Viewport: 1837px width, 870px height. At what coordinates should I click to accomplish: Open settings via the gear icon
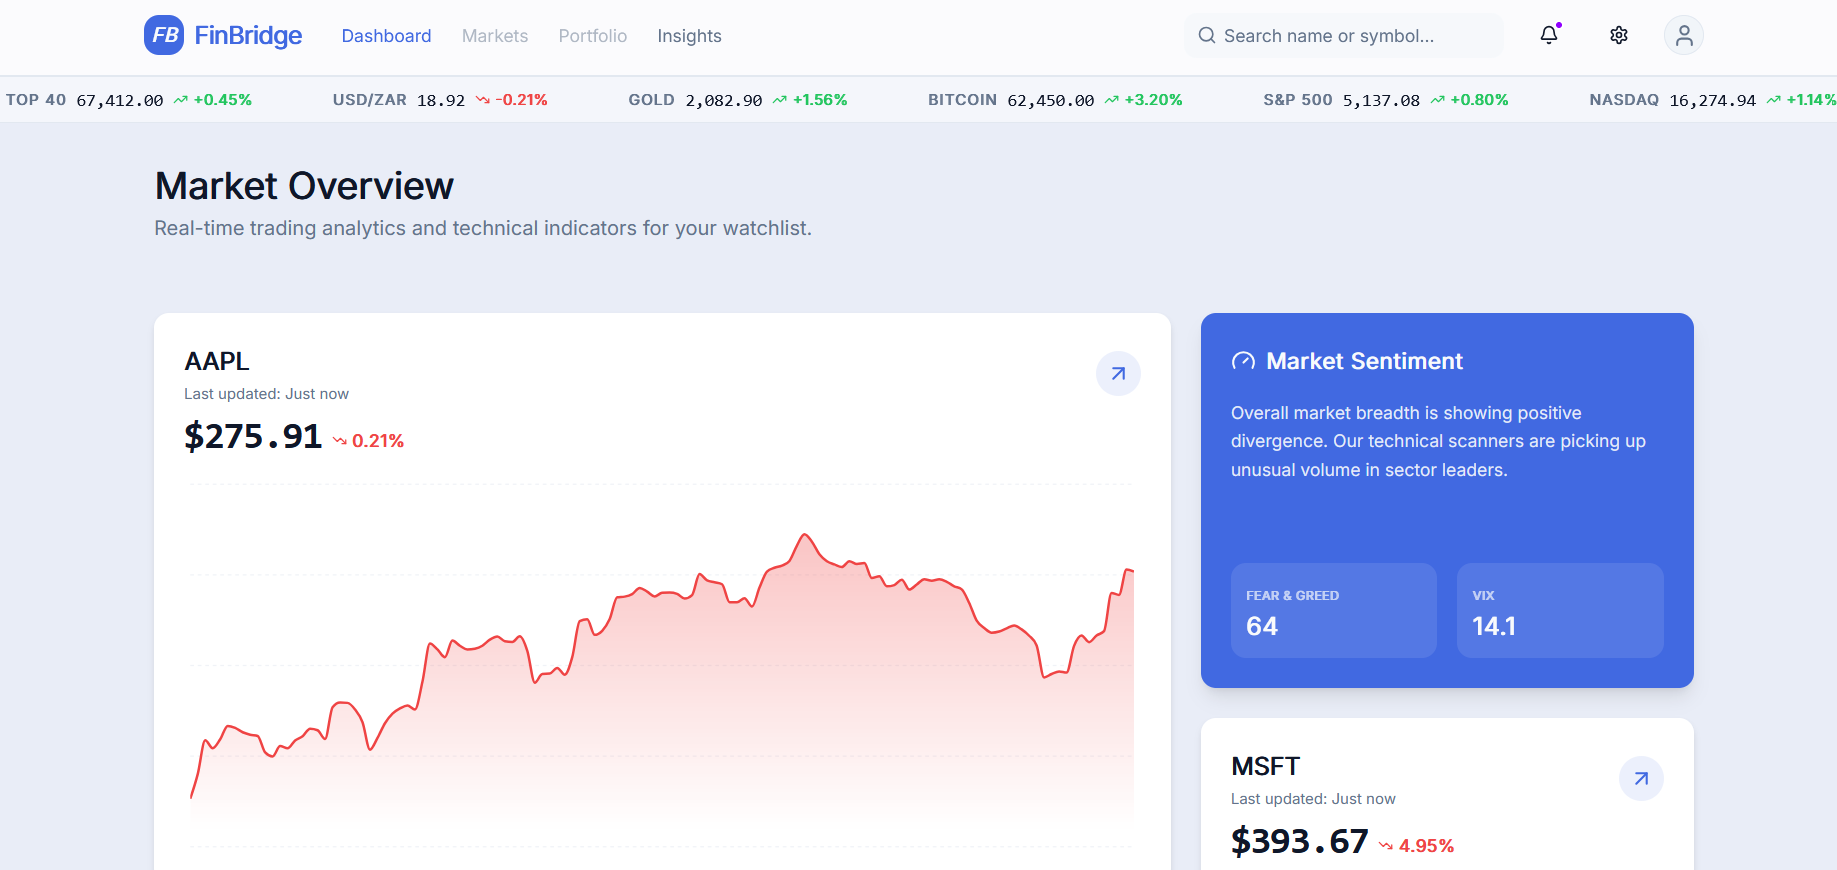1618,35
